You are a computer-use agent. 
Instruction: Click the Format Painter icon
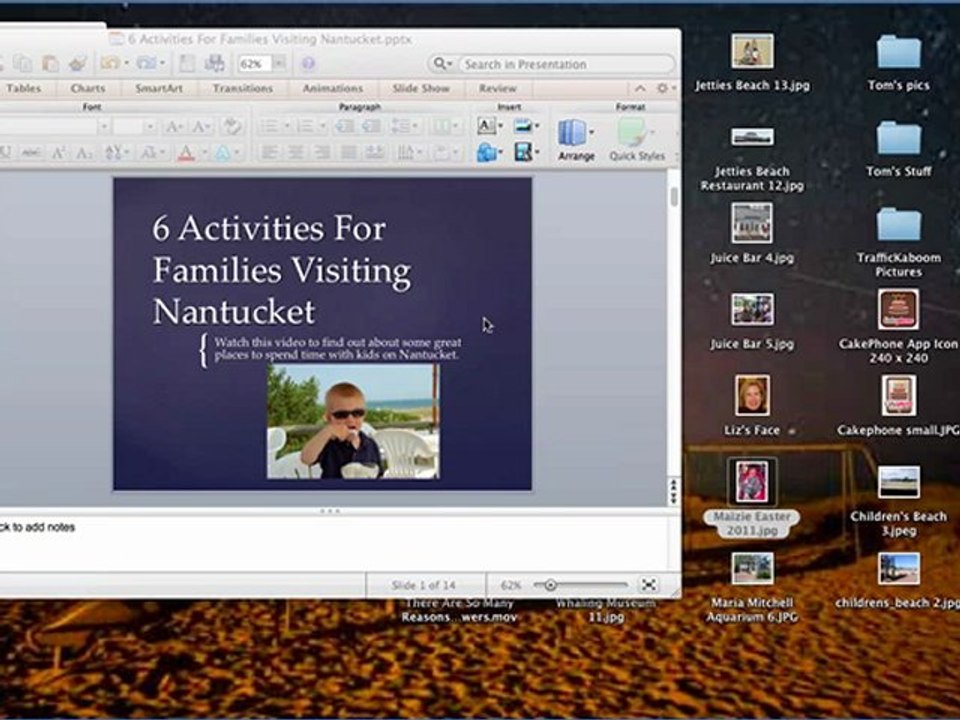pyautogui.click(x=78, y=63)
